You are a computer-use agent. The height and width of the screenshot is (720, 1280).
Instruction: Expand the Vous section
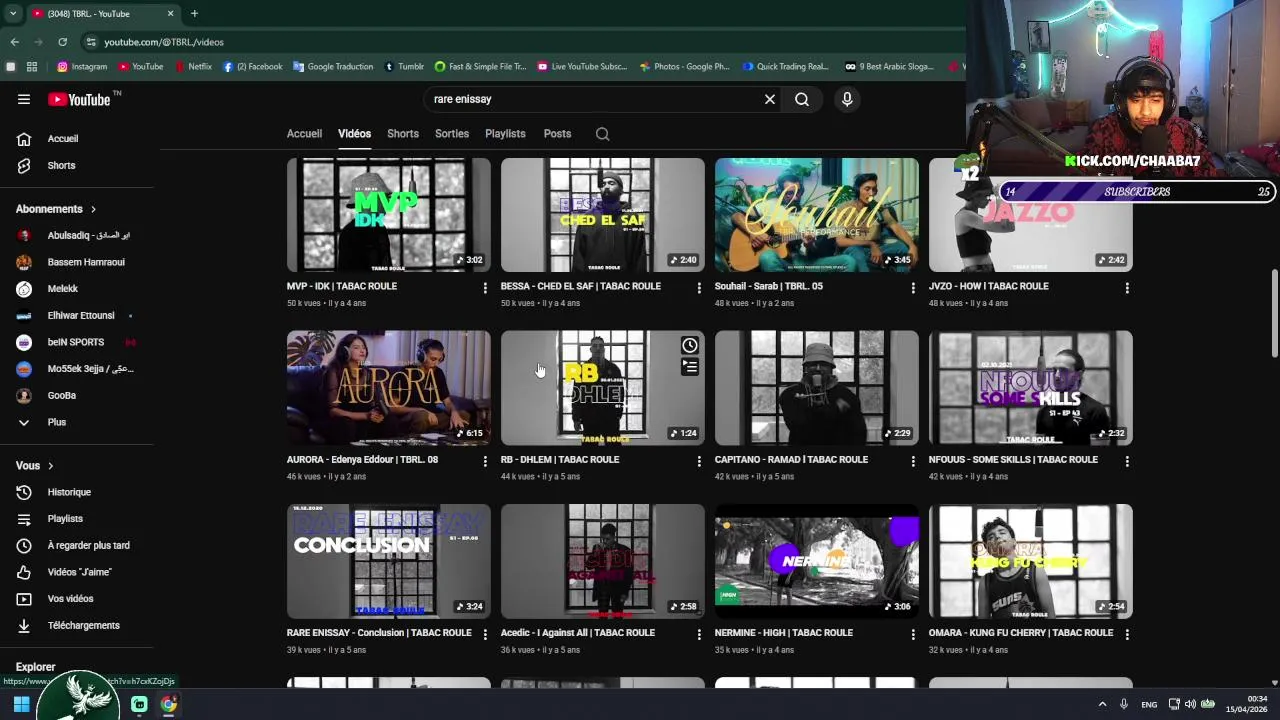35,466
